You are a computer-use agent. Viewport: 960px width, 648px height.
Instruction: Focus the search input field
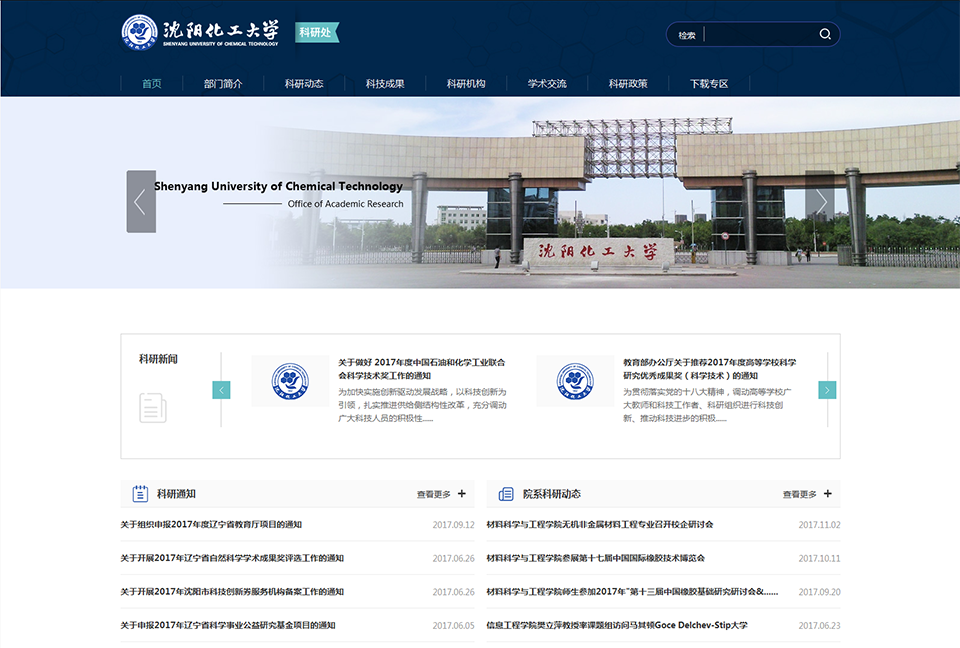[x=760, y=34]
